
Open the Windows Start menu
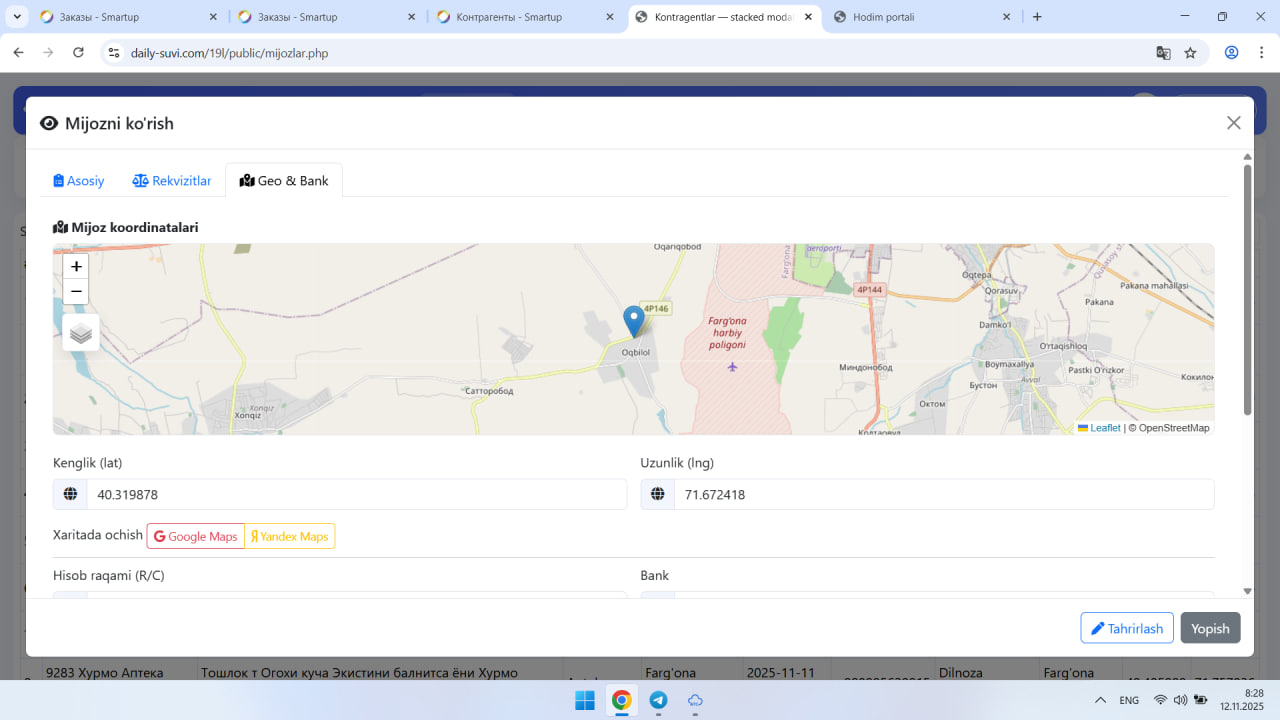click(585, 700)
